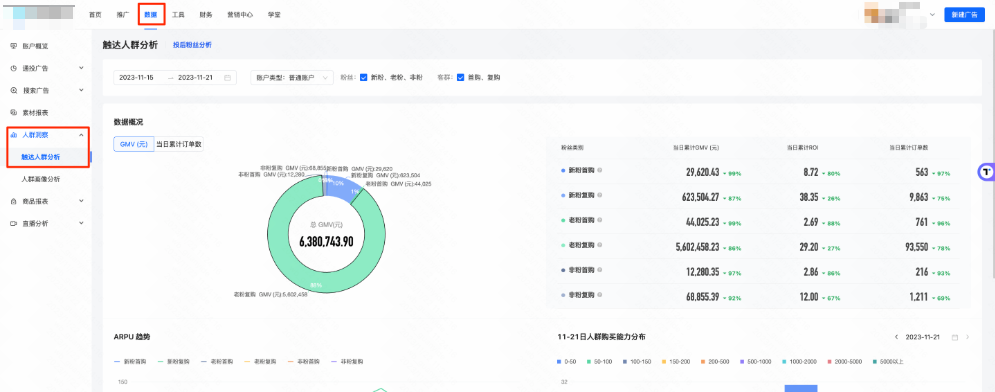Viewport: 995px width, 392px height.
Task: Click the 500-1000 purple legend swatch
Action: tap(742, 362)
